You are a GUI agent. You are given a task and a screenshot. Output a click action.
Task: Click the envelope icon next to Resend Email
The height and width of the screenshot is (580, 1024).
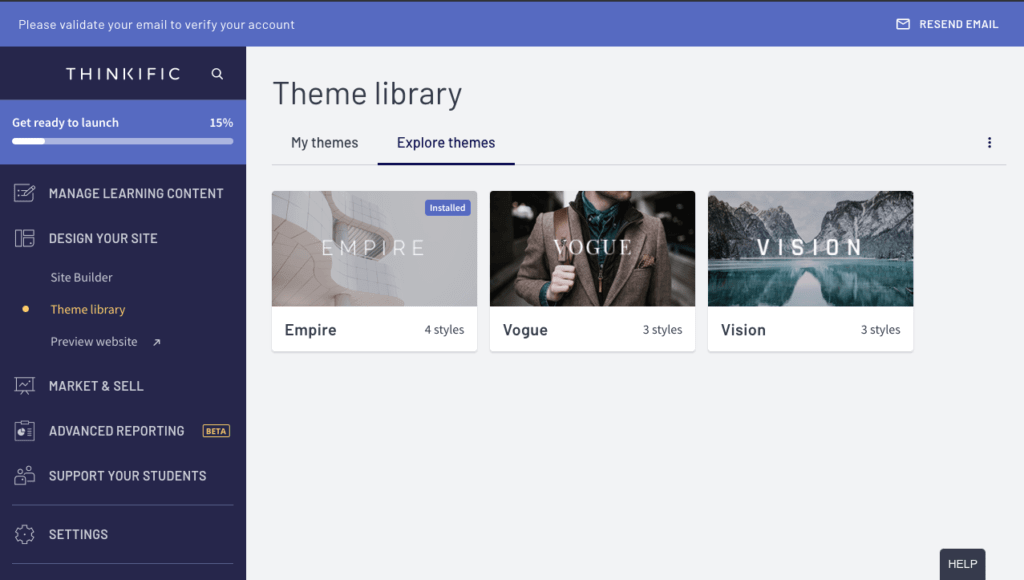pos(903,24)
